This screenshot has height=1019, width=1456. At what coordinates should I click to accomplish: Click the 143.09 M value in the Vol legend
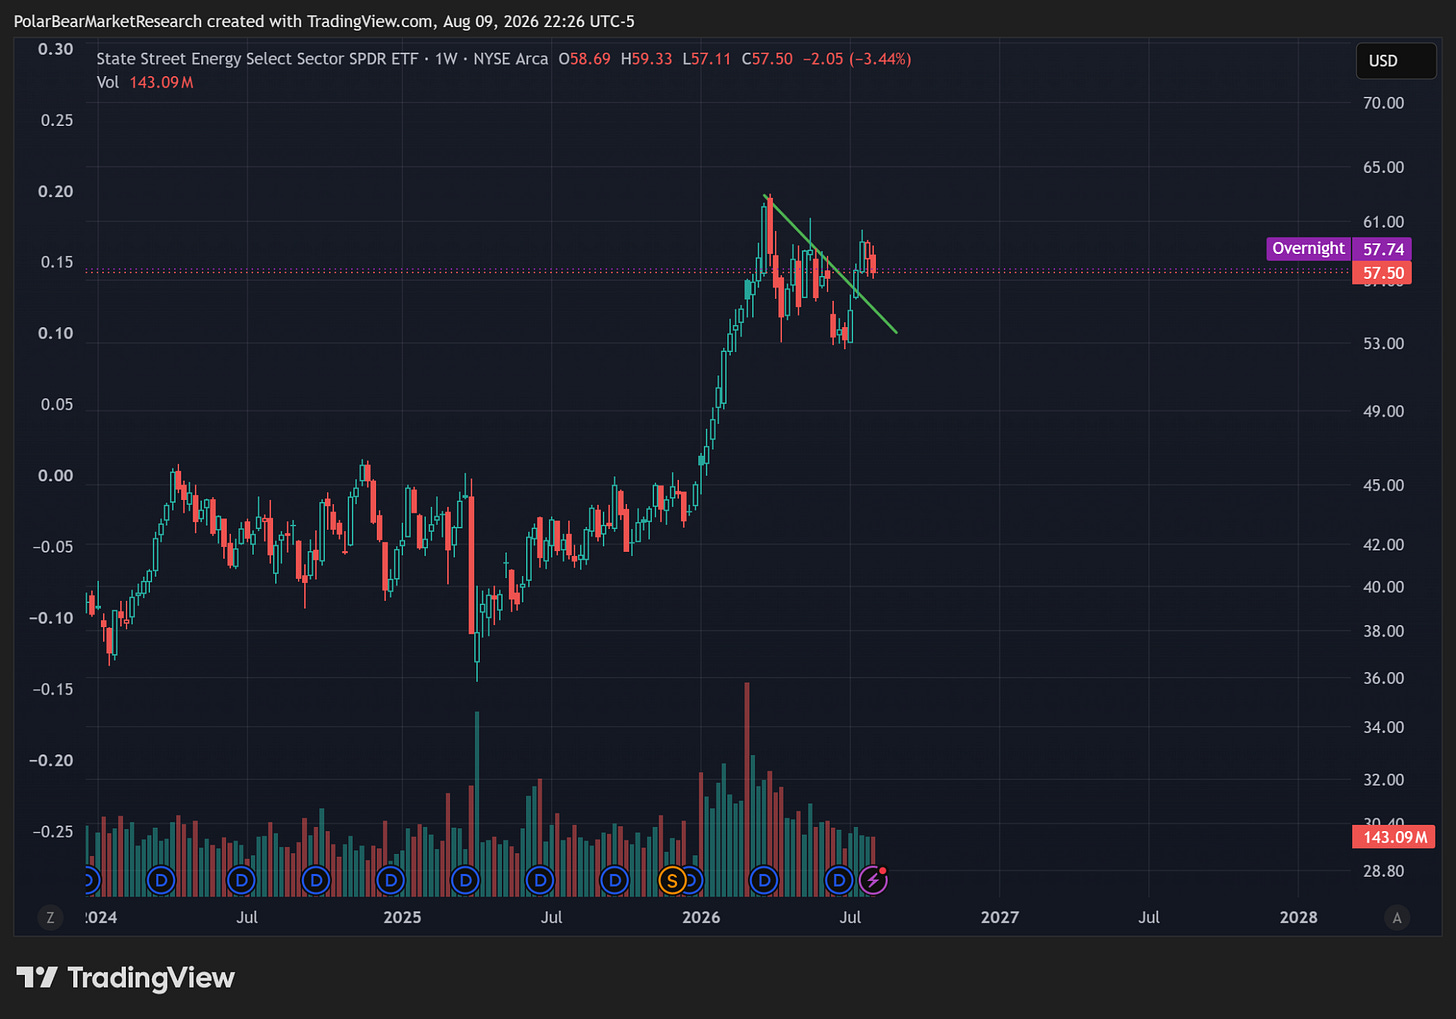(x=161, y=82)
